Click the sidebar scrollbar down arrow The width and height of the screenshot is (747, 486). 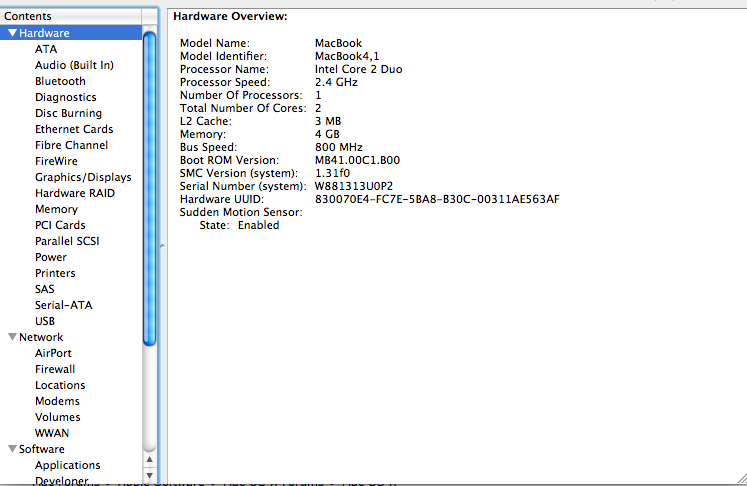click(x=150, y=475)
